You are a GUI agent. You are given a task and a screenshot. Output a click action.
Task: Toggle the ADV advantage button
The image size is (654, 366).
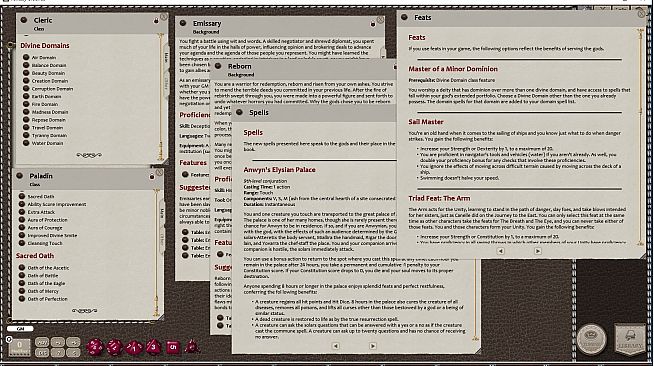(x=42, y=342)
